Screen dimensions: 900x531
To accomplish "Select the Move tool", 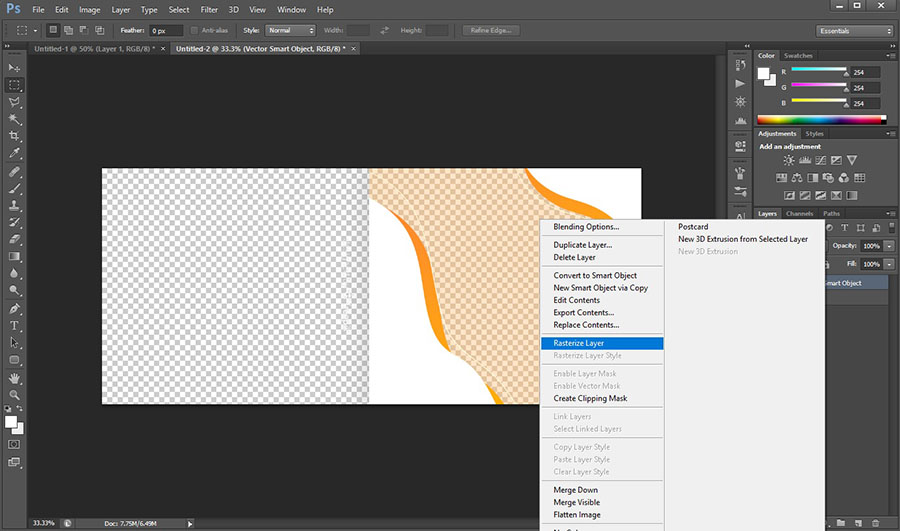I will pyautogui.click(x=15, y=67).
